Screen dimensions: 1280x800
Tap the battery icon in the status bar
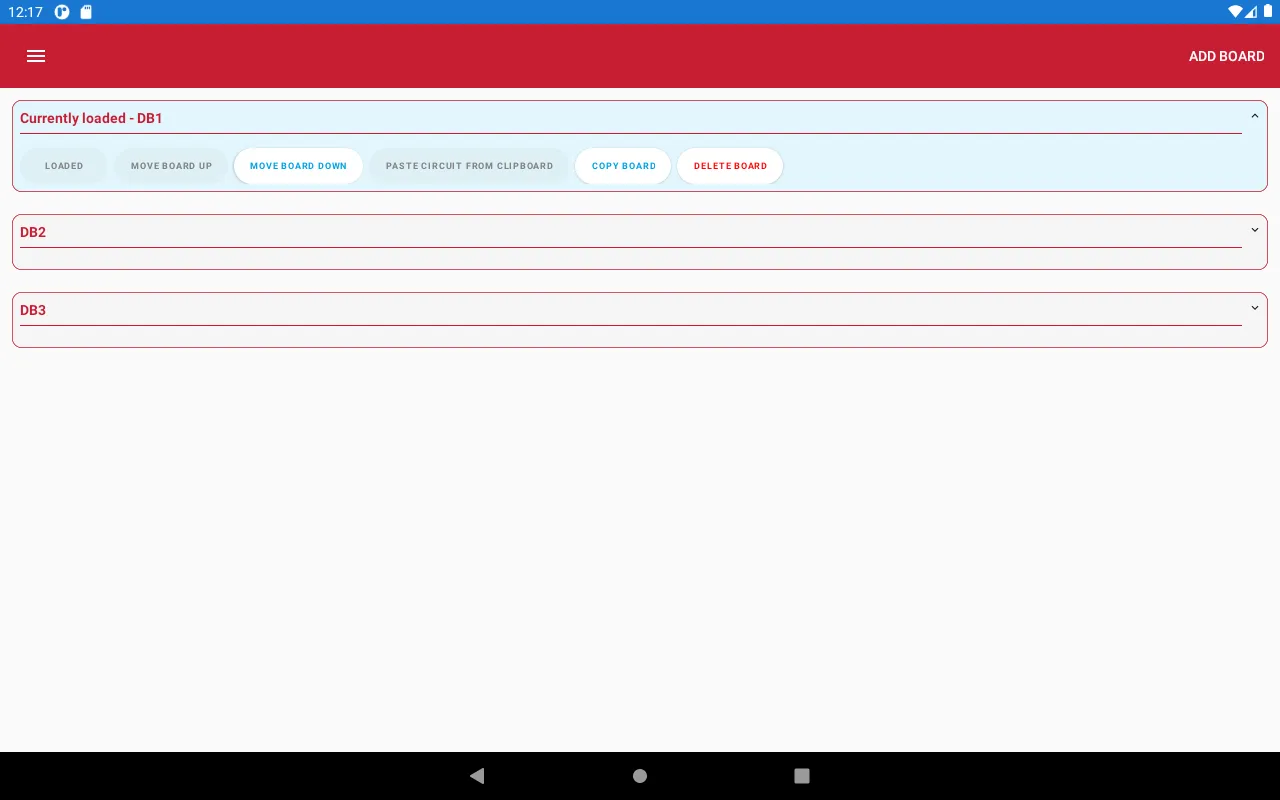click(1268, 12)
